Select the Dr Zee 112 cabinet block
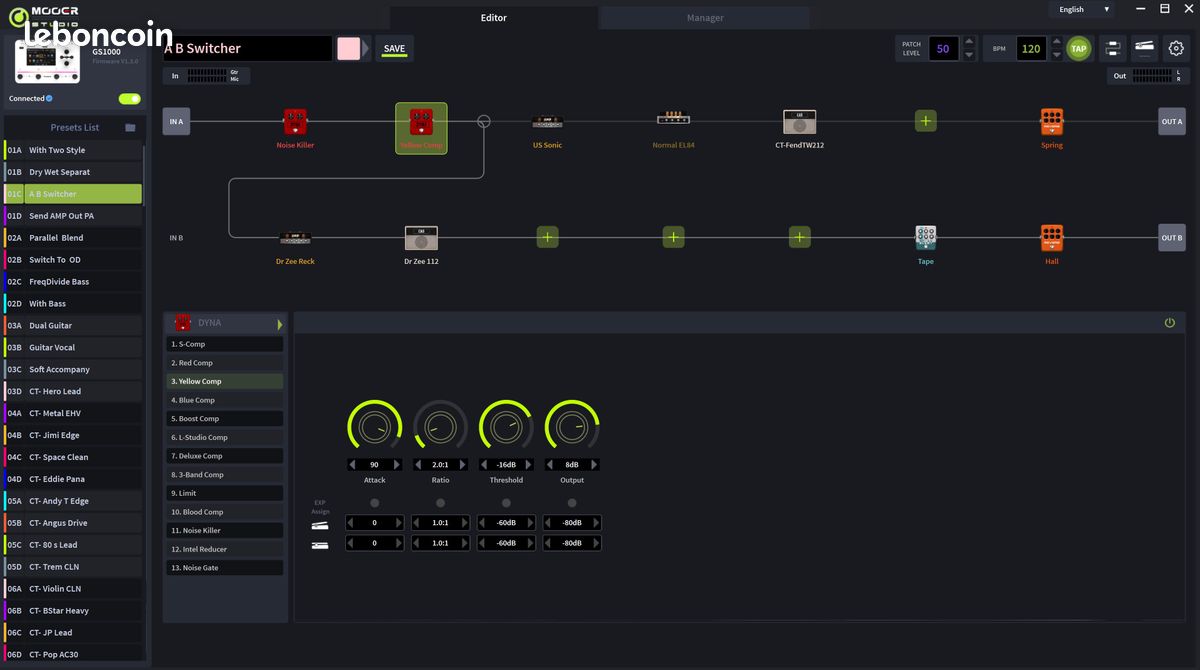1200x670 pixels. 421,238
